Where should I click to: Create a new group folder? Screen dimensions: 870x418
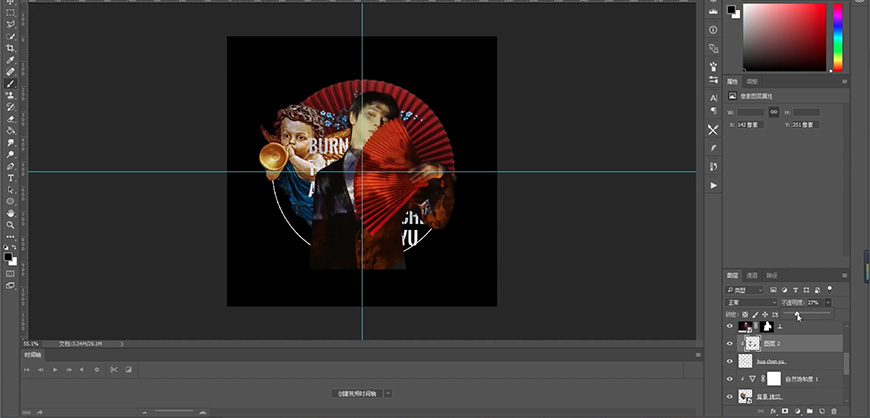[810, 412]
